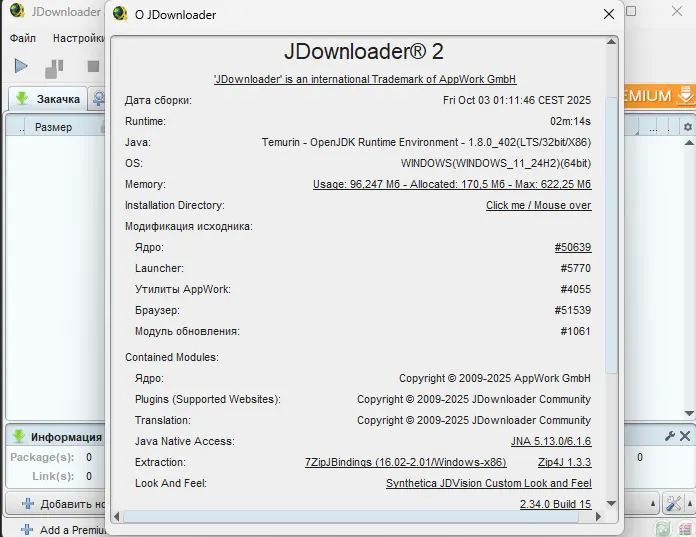Click the Pause downloads icon
The width and height of the screenshot is (696, 537).
click(54, 67)
